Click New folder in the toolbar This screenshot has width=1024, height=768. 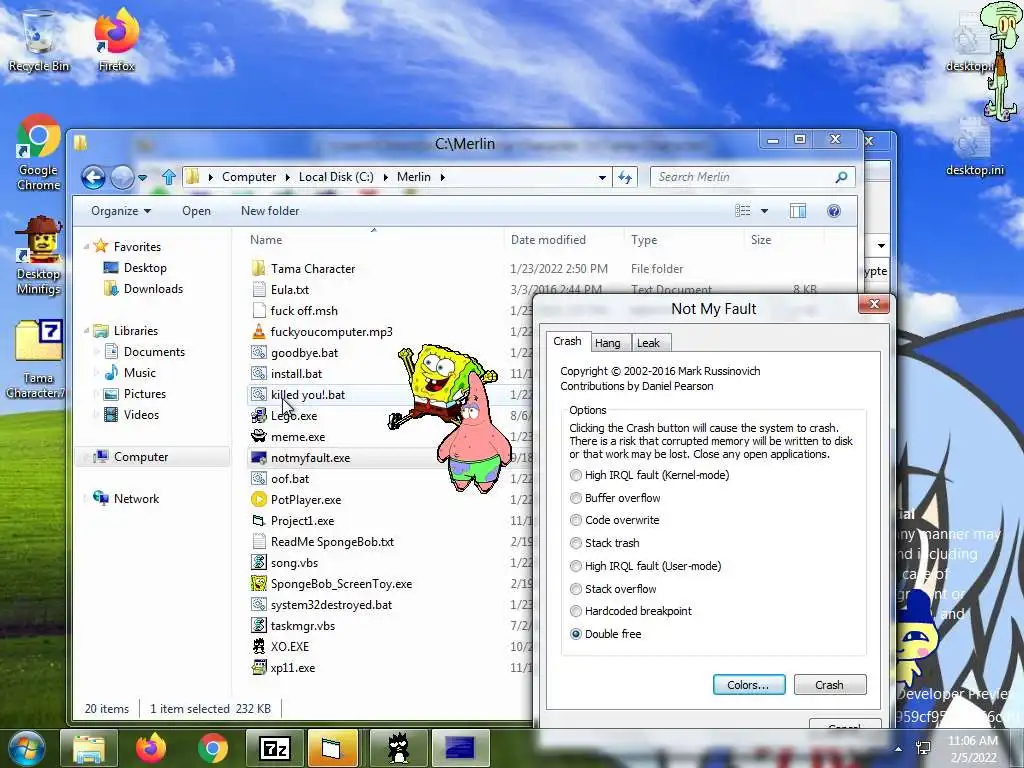point(270,211)
